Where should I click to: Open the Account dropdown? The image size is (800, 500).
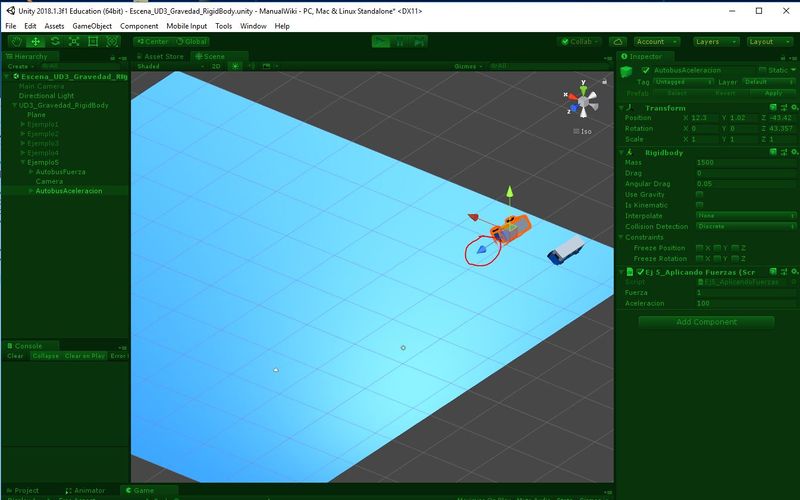(x=657, y=42)
